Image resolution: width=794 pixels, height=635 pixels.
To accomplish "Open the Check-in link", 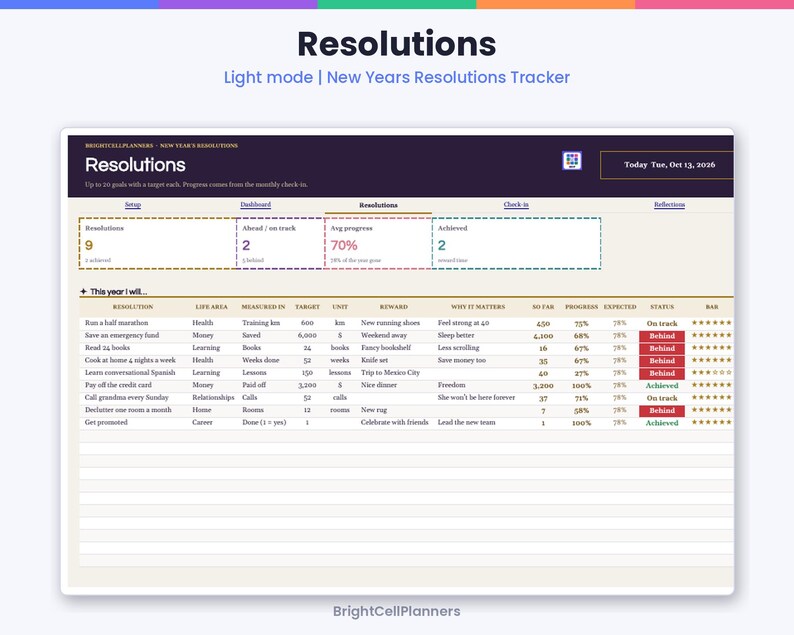I will (516, 205).
